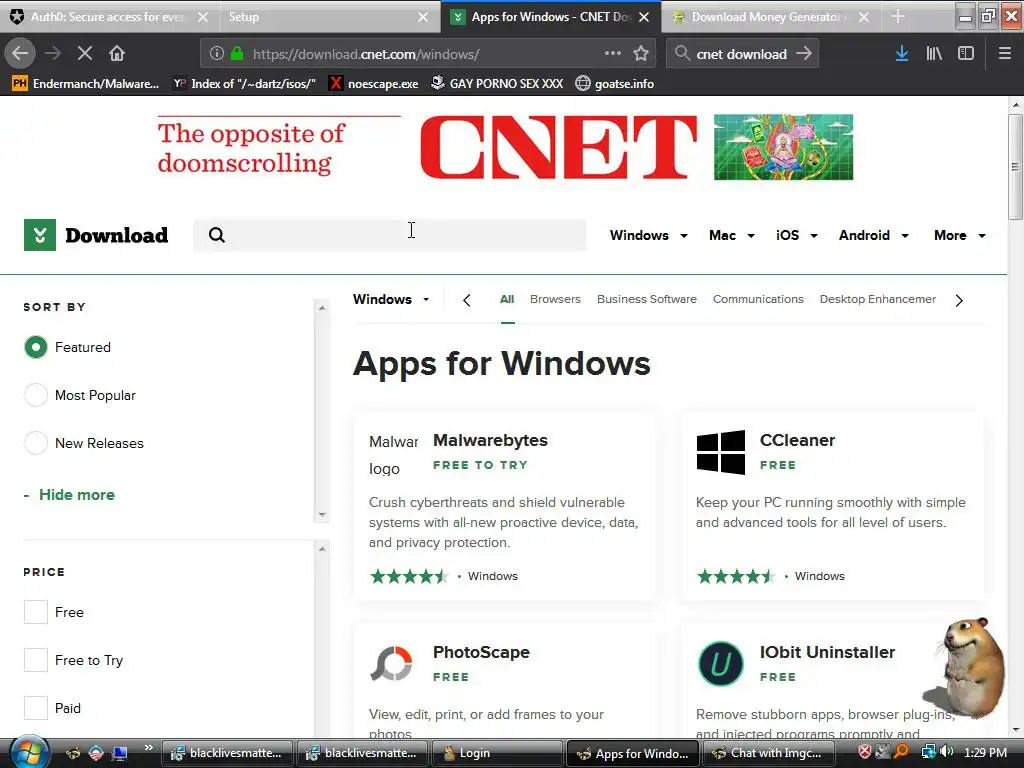
Task: Expand the Windows menu in site header
Action: (x=648, y=235)
